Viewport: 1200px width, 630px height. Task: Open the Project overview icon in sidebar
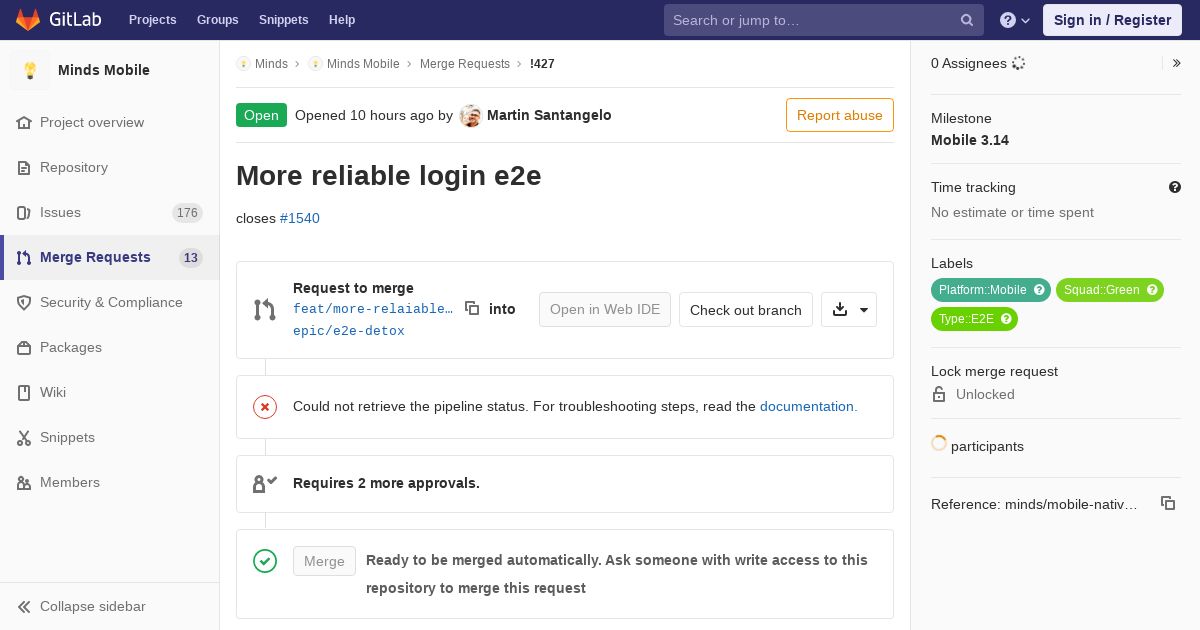[24, 122]
